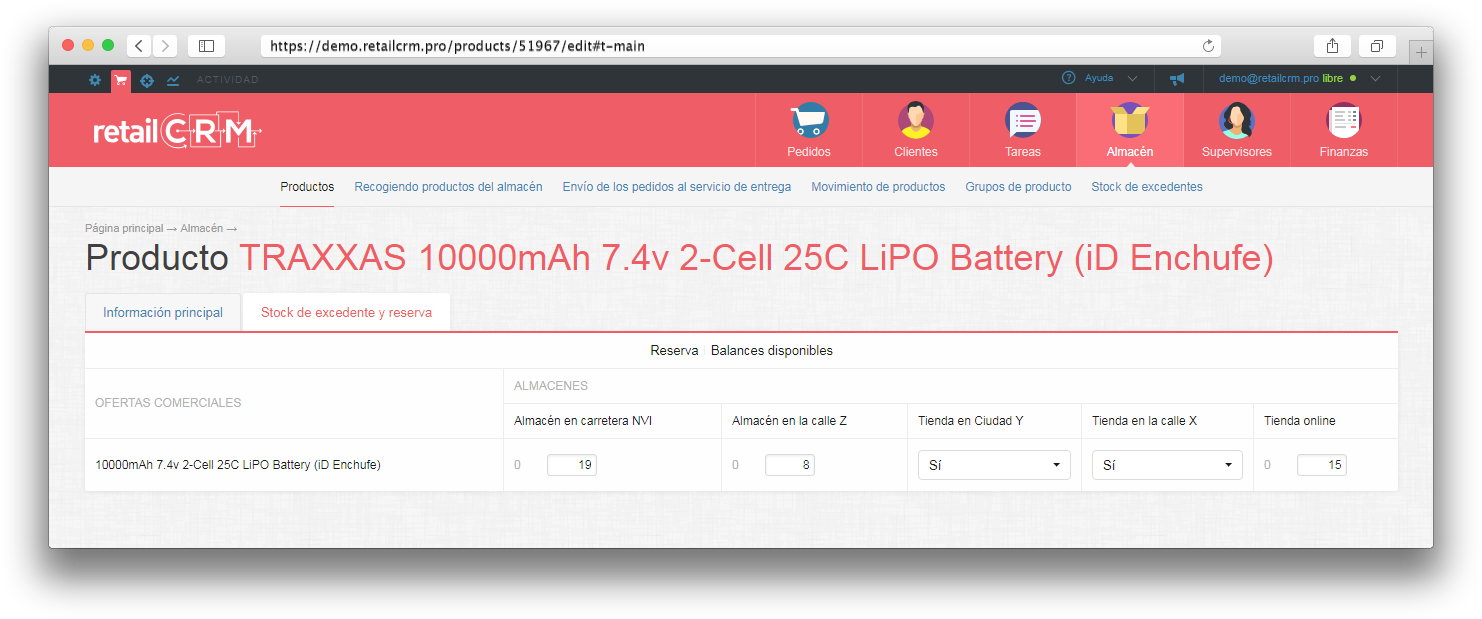Open Stock de excedentes menu item

[x=1147, y=187]
